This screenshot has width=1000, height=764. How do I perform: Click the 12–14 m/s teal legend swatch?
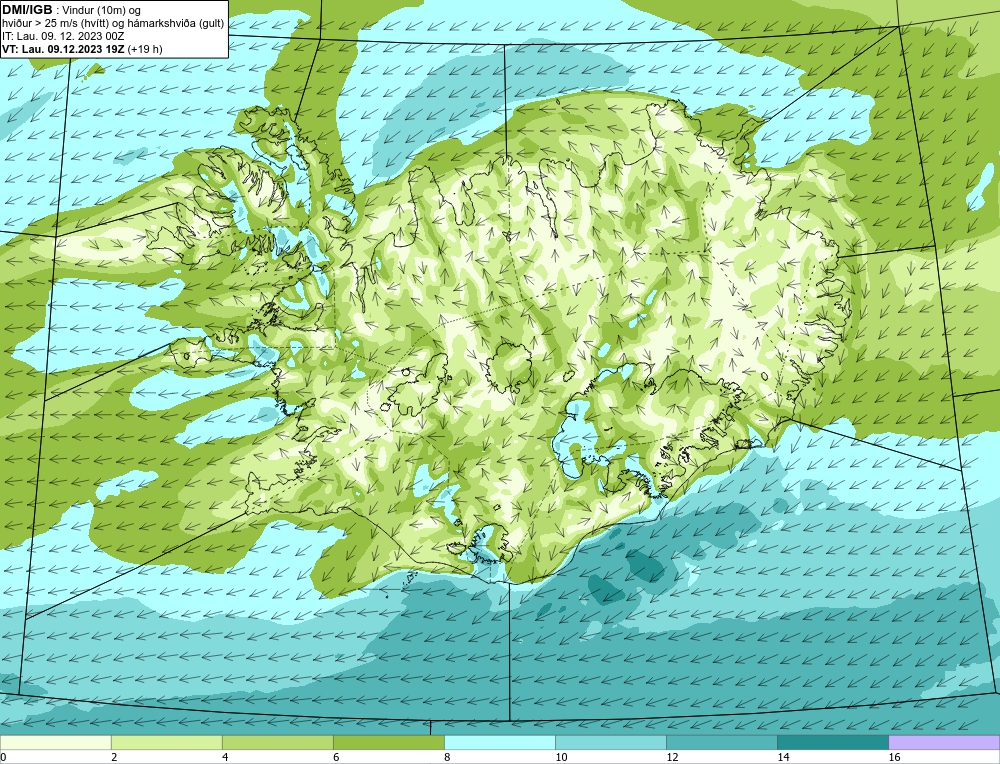point(721,742)
